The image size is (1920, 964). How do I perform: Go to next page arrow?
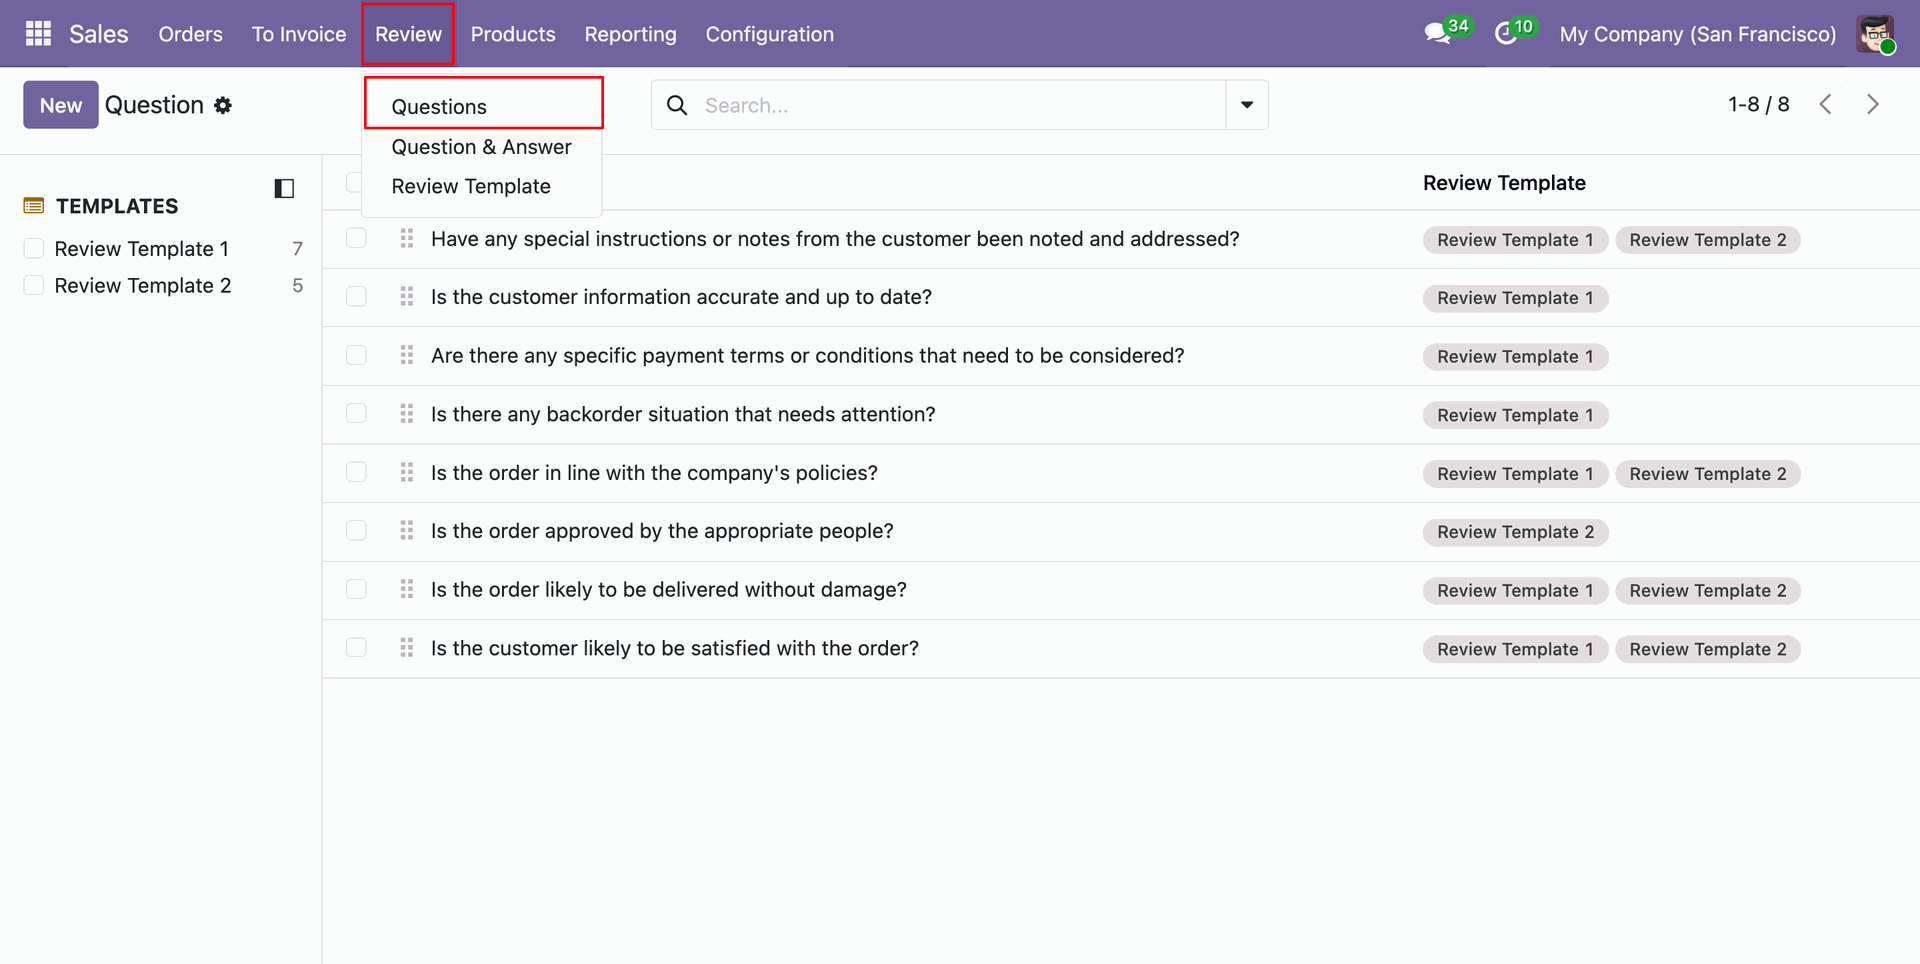(x=1873, y=104)
